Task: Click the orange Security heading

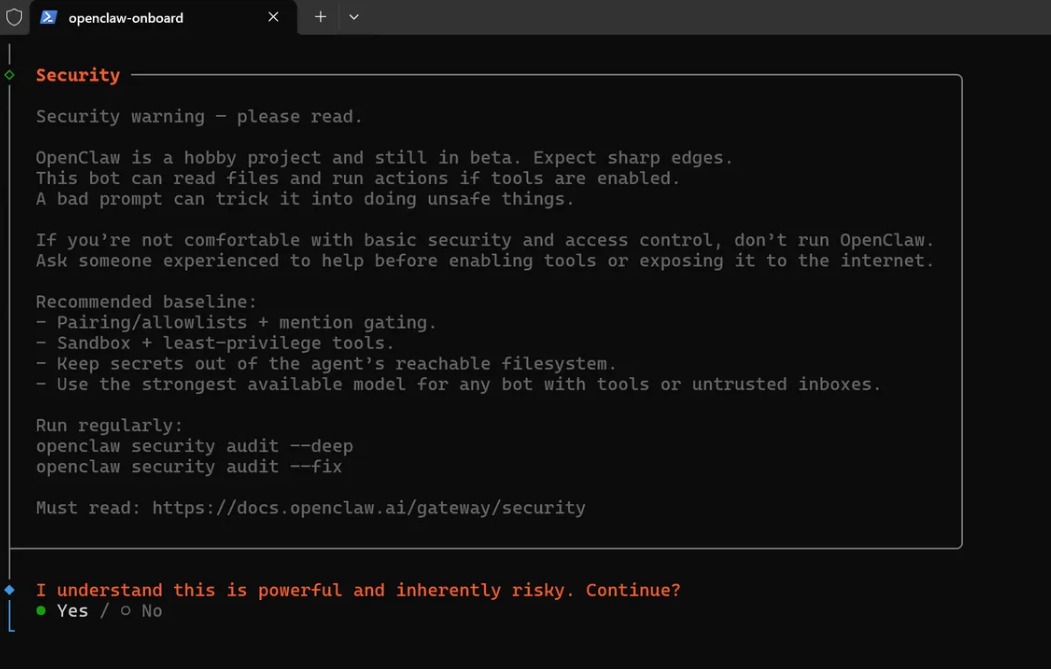Action: 78,75
